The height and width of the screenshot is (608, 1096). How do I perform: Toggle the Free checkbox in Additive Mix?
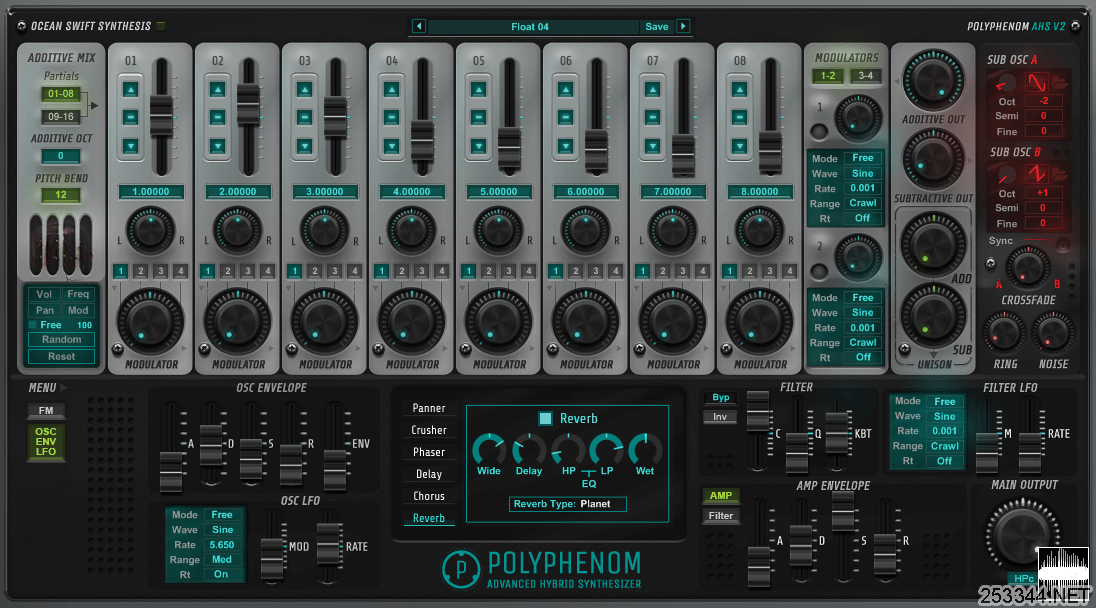[x=32, y=325]
